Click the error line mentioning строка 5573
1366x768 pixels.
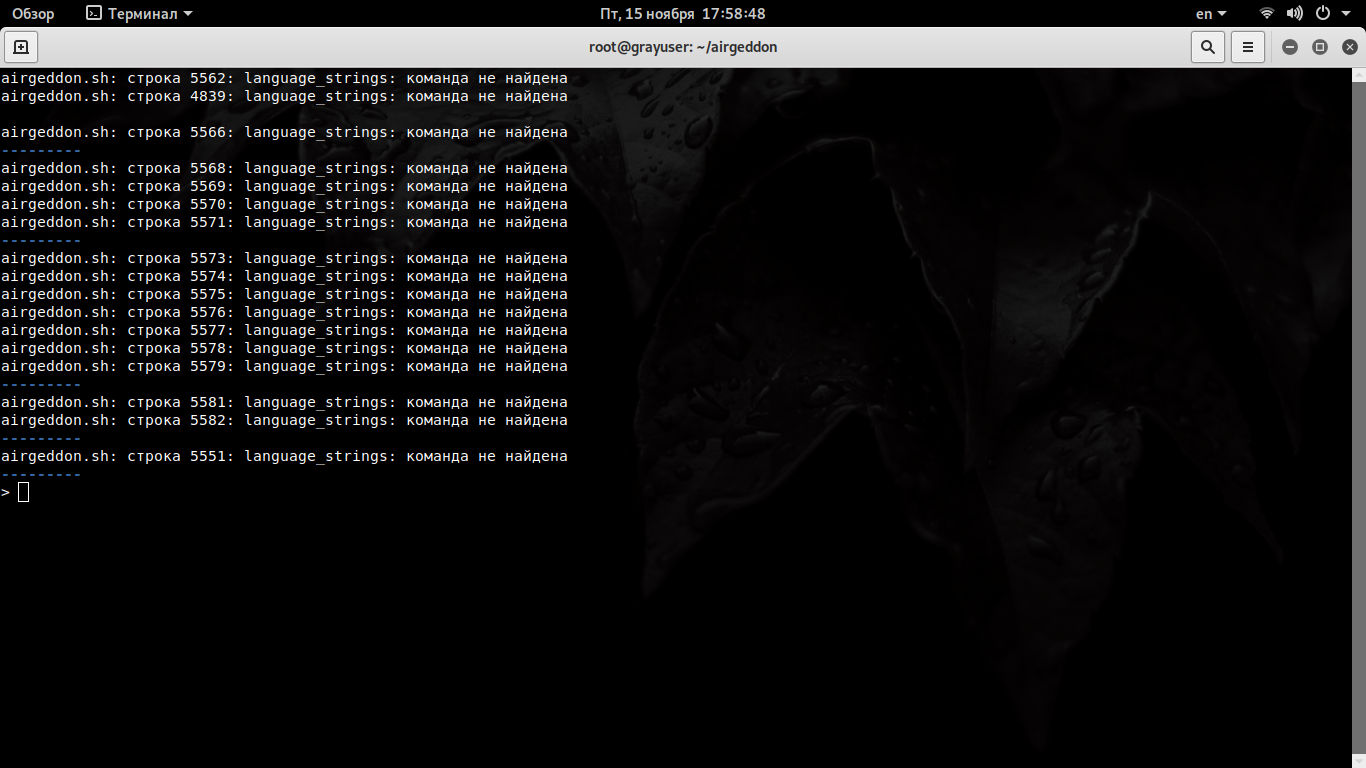284,258
